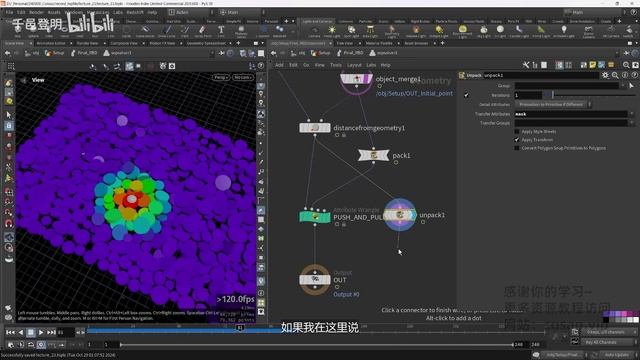The width and height of the screenshot is (640, 360).
Task: Select the Draw Curve shelf tool
Action: [167, 31]
